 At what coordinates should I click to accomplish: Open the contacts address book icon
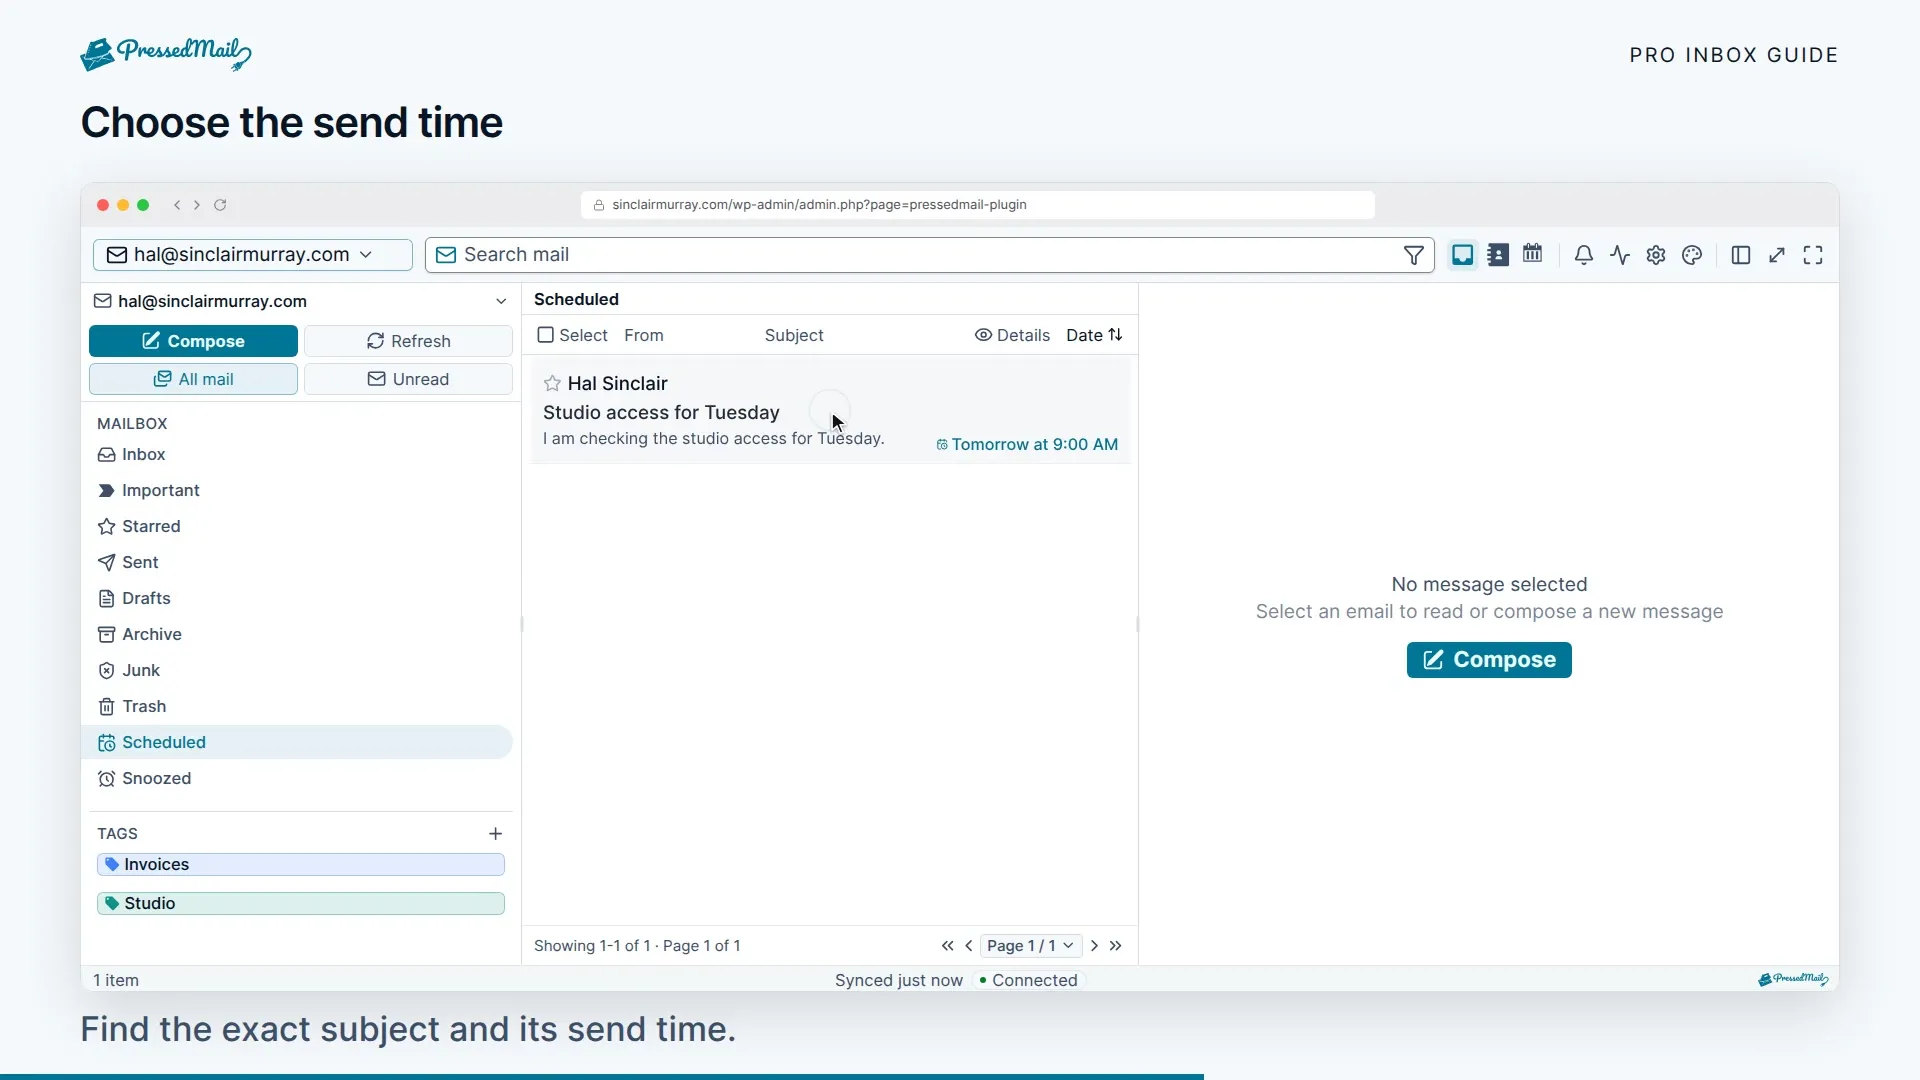[1498, 255]
